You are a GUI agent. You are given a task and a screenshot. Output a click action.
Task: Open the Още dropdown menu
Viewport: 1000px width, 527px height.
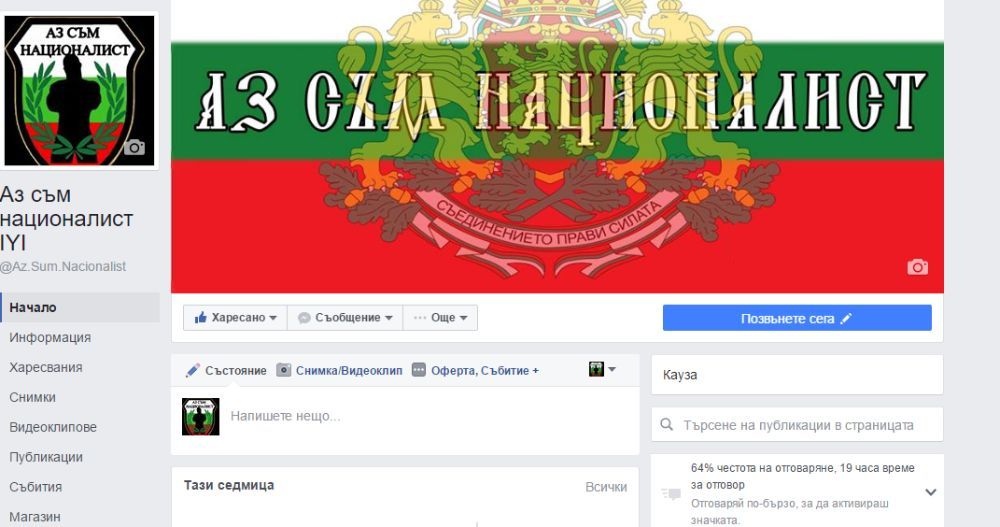tap(440, 317)
